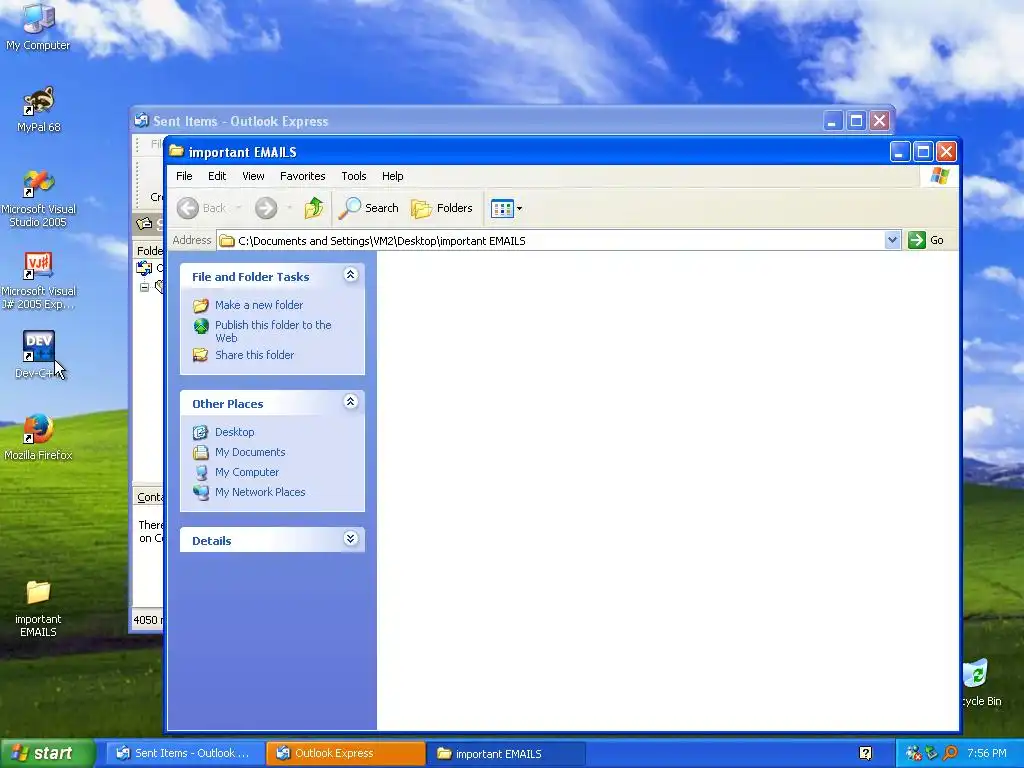Viewport: 1024px width, 768px height.
Task: Minimize the important EMAILS window
Action: pyautogui.click(x=899, y=152)
